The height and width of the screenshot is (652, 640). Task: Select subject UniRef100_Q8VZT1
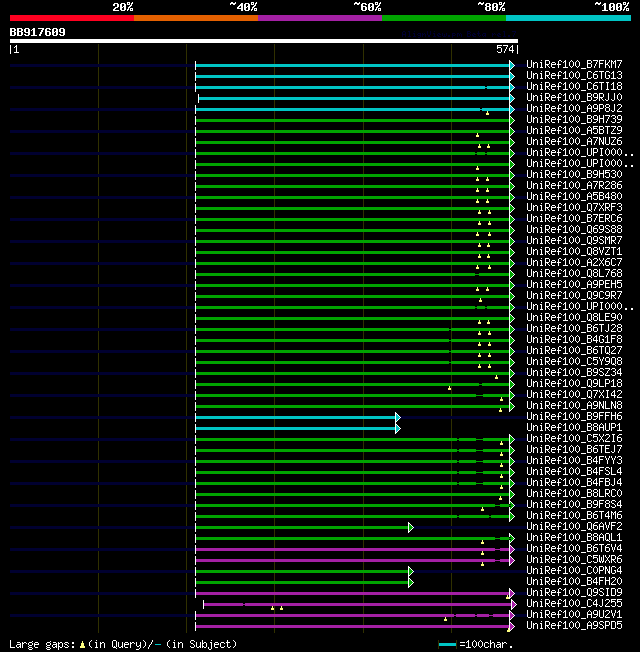coord(574,252)
